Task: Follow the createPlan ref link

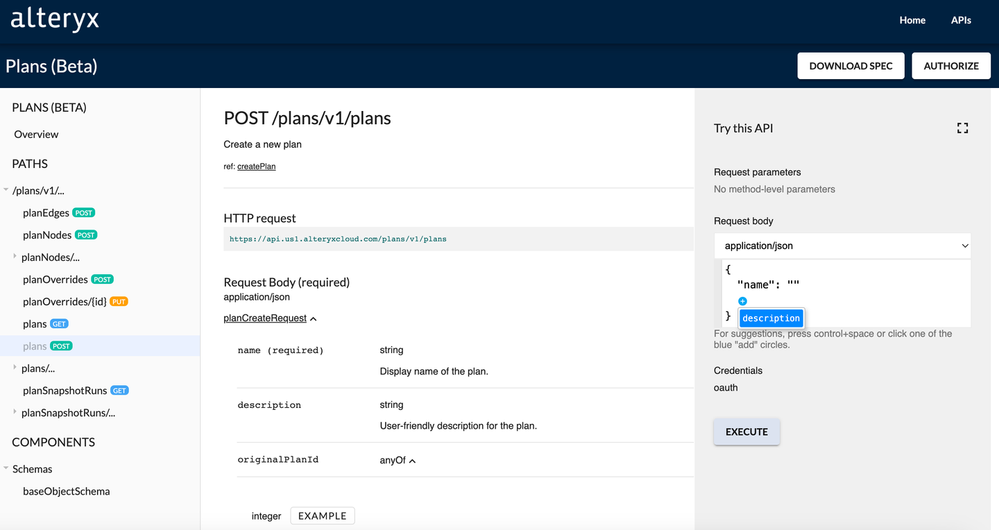Action: [x=256, y=166]
